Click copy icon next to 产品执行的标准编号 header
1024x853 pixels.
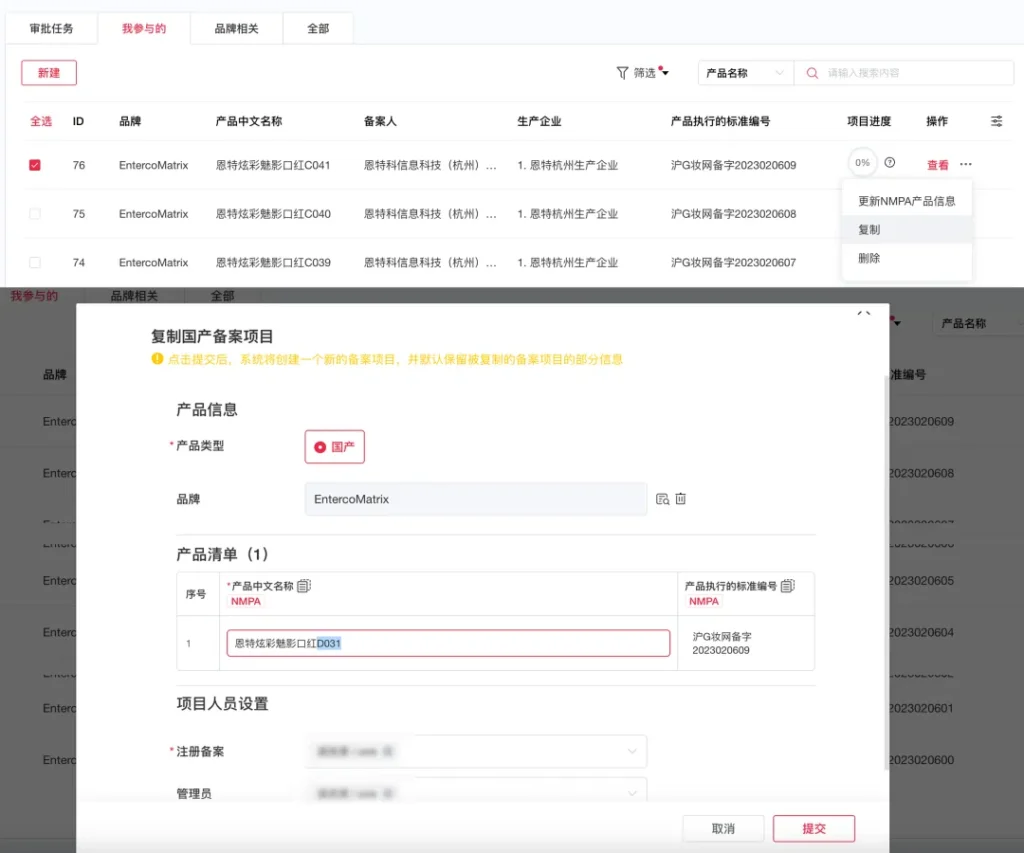click(x=787, y=586)
